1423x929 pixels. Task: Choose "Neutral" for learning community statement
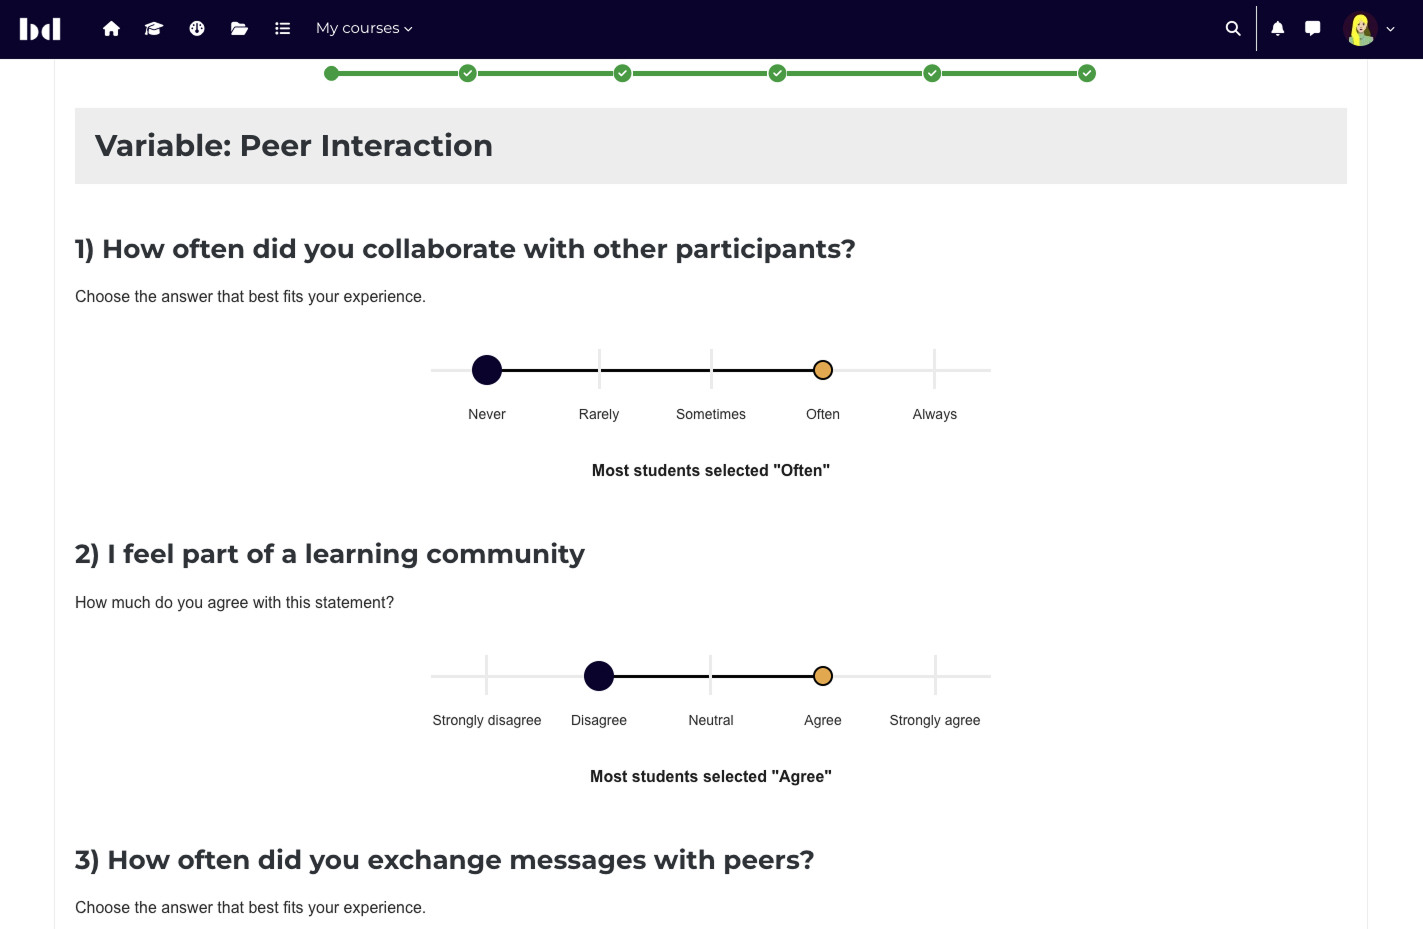click(x=711, y=676)
